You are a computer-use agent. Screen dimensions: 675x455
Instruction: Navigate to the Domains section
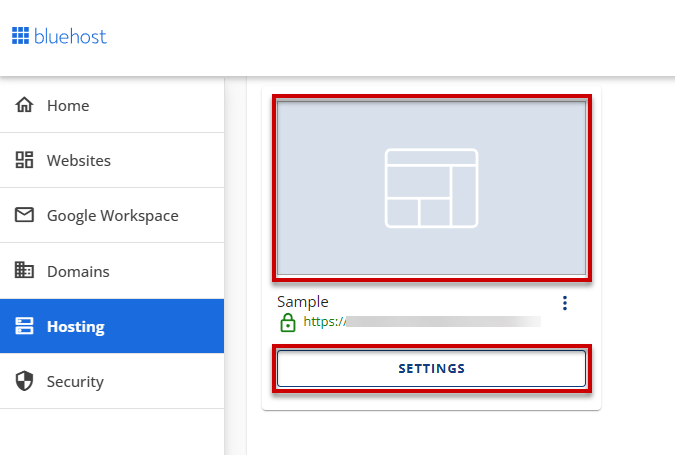(112, 271)
